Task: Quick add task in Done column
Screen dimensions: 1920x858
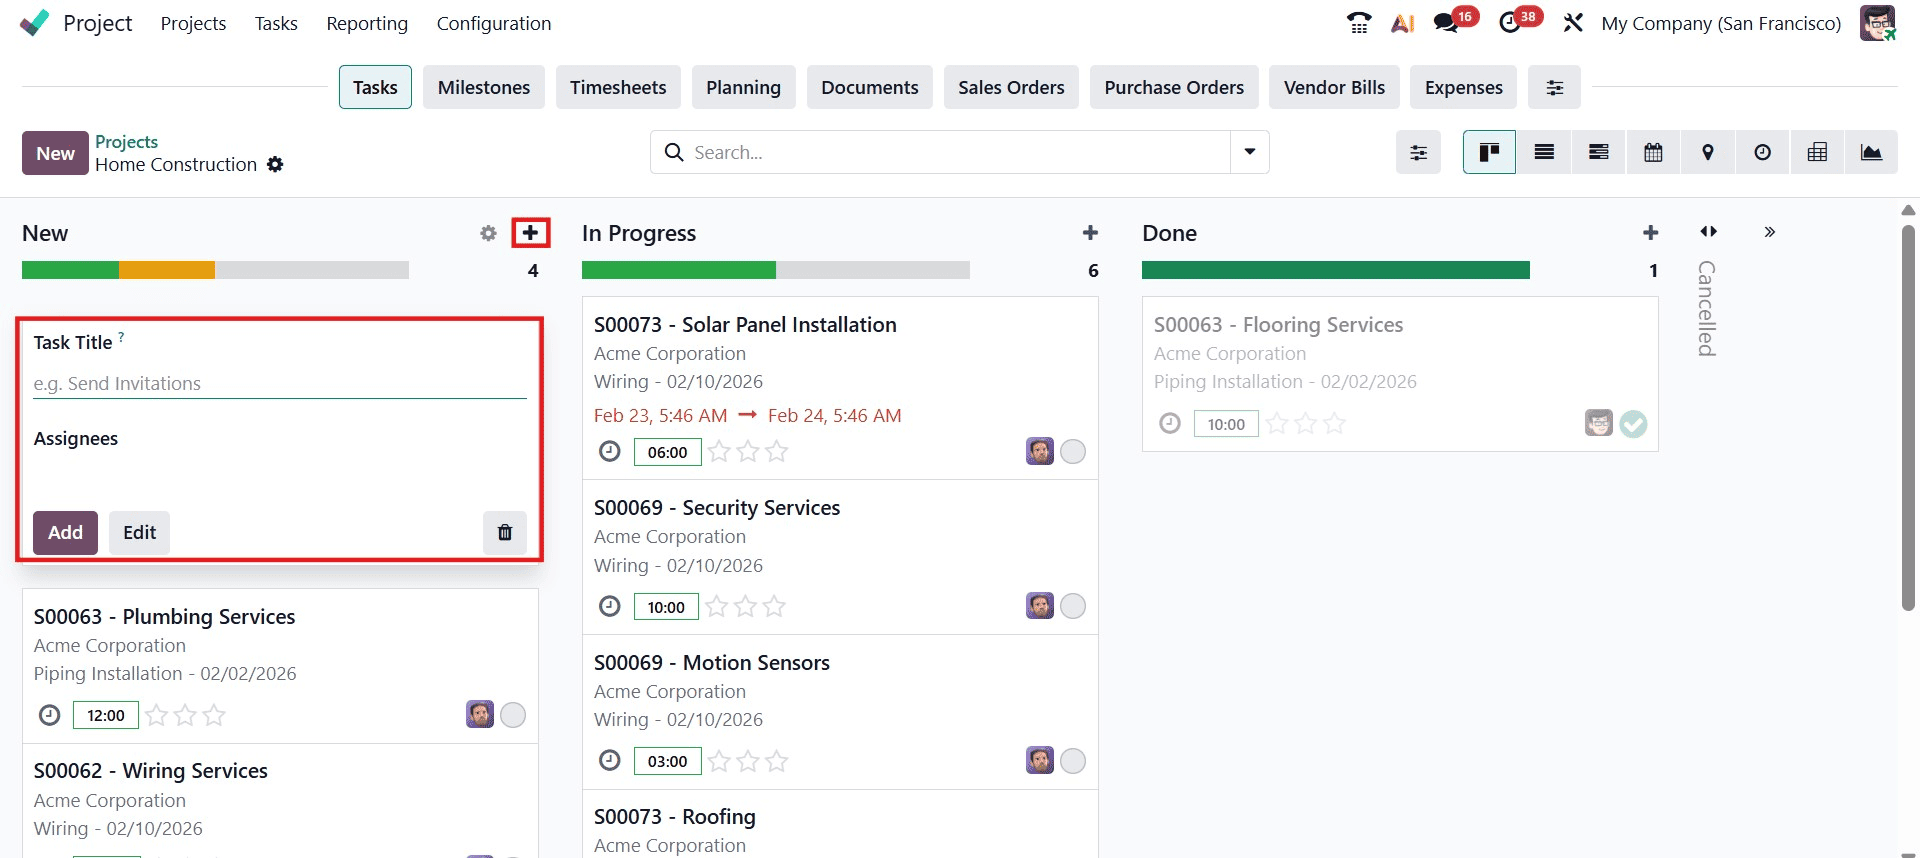Action: pyautogui.click(x=1650, y=233)
